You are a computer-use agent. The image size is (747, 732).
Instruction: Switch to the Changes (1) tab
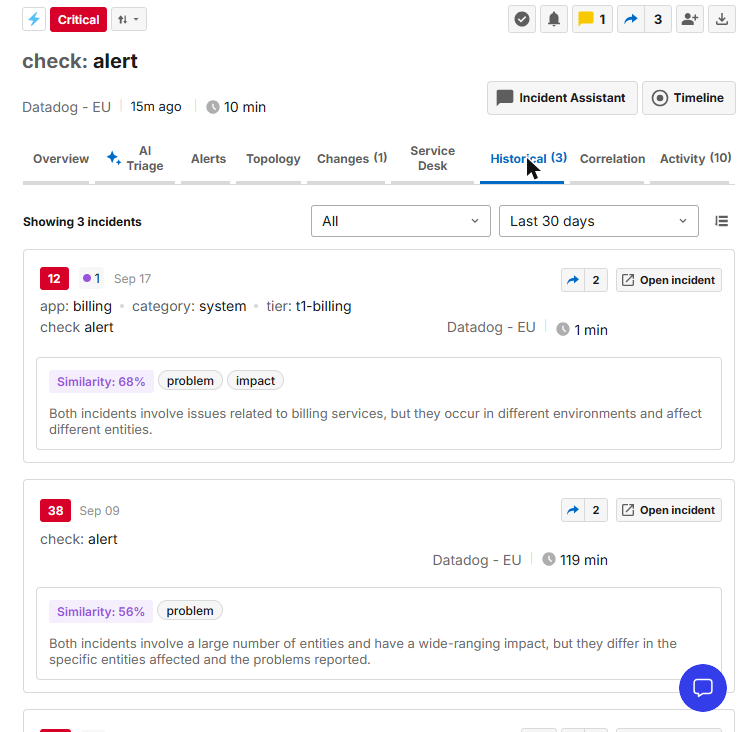[352, 159]
